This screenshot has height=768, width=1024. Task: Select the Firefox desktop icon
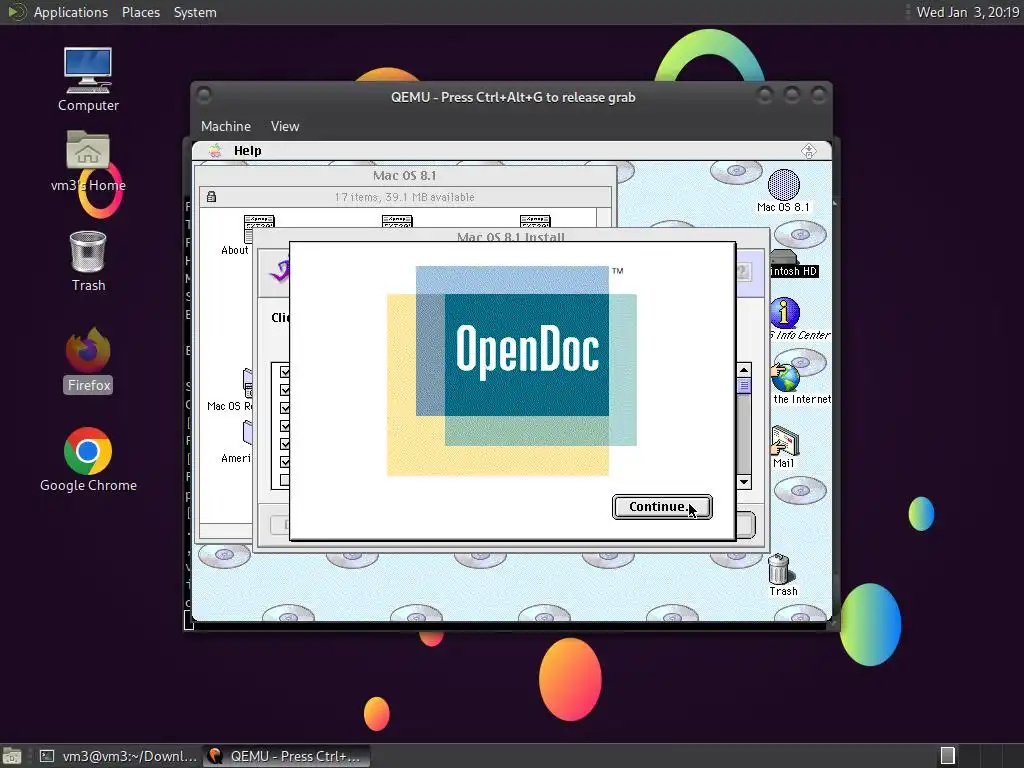tap(88, 351)
